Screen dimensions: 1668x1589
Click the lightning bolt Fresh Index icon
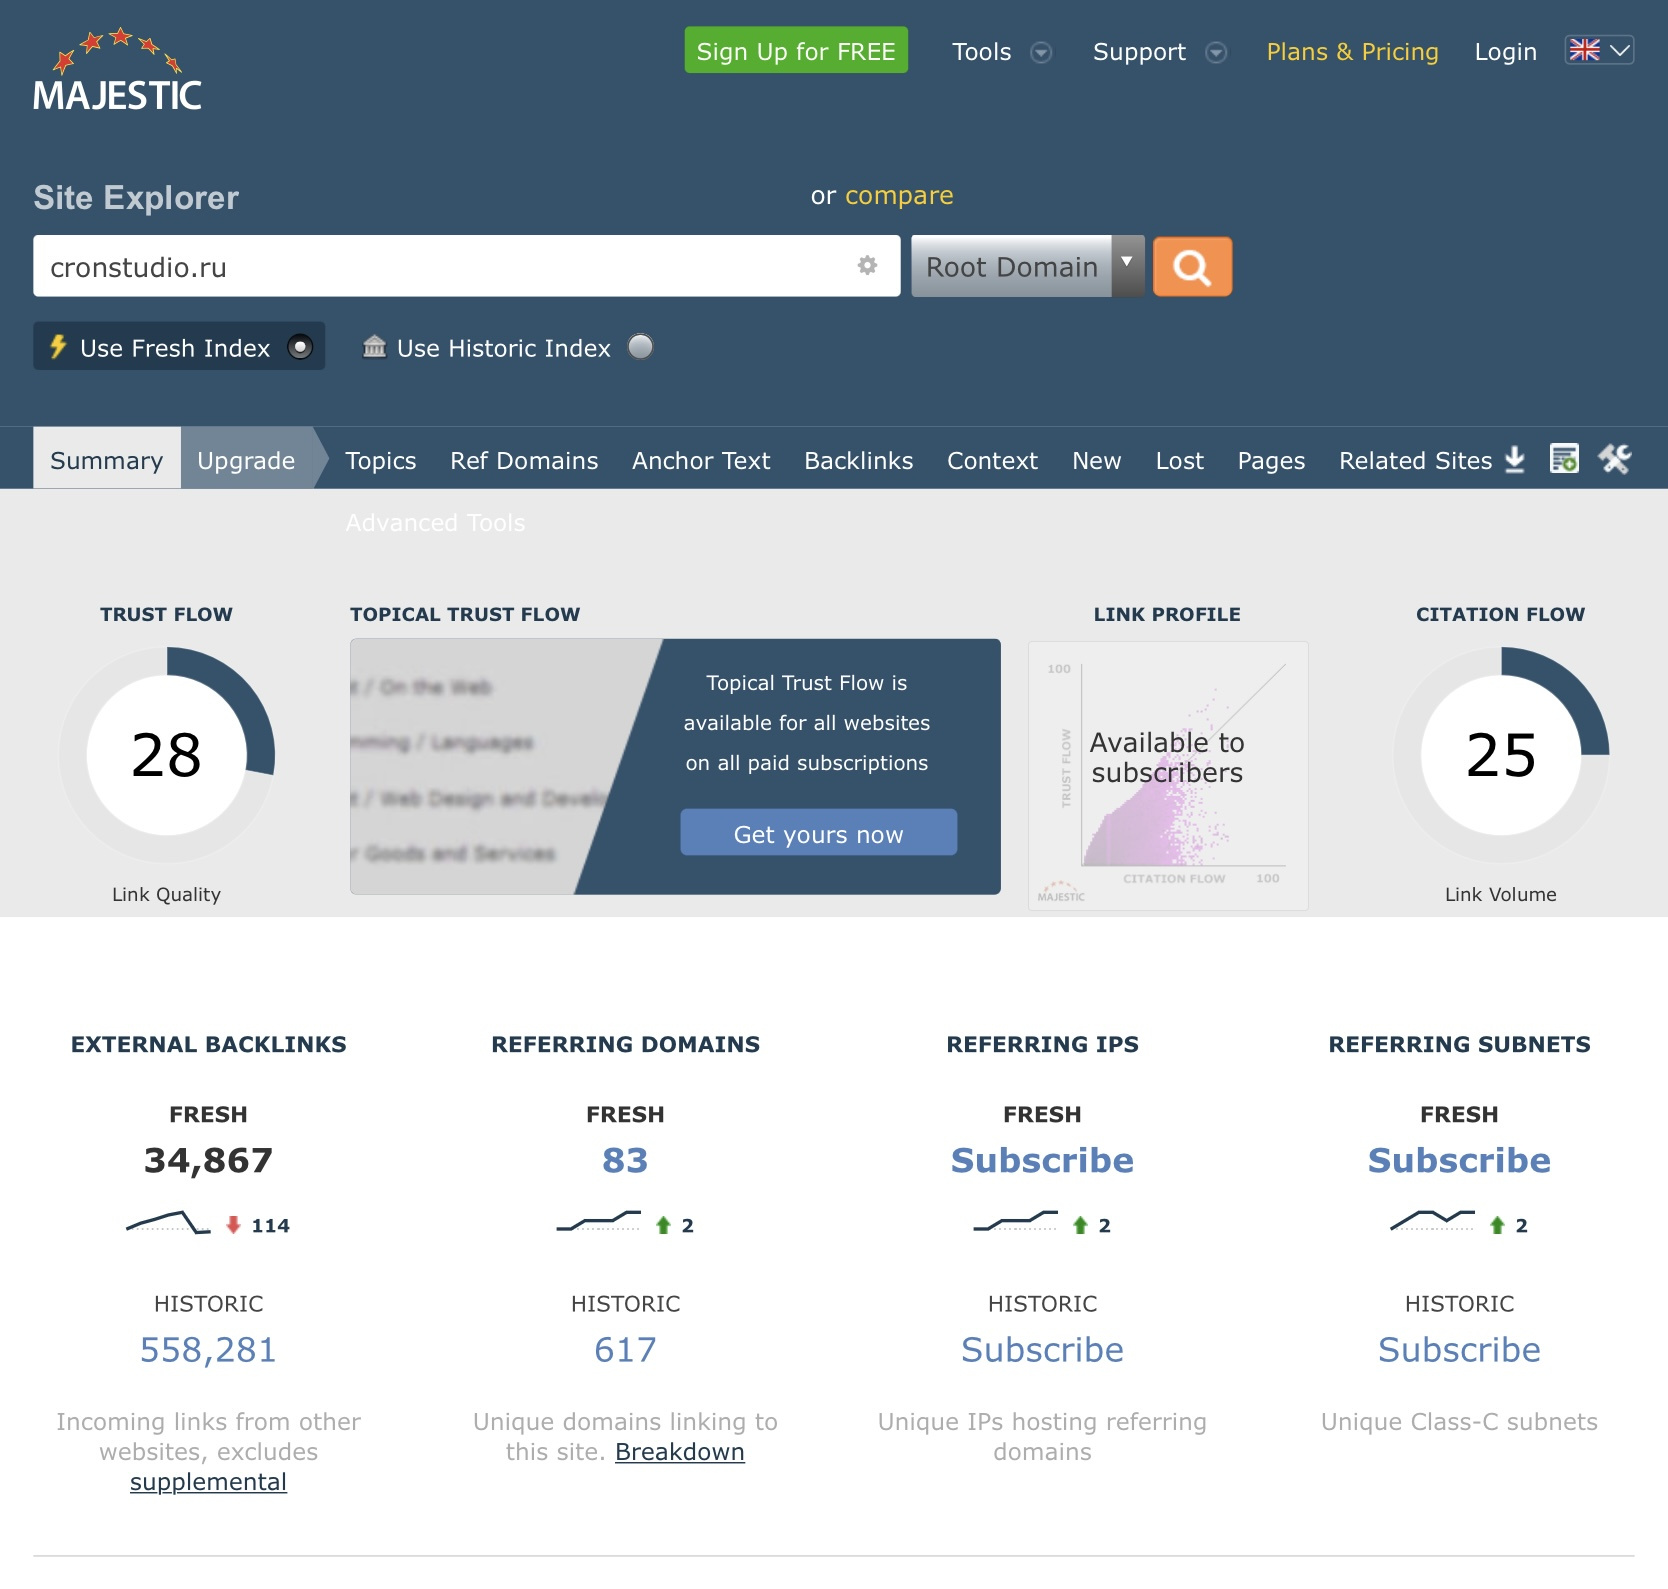58,346
